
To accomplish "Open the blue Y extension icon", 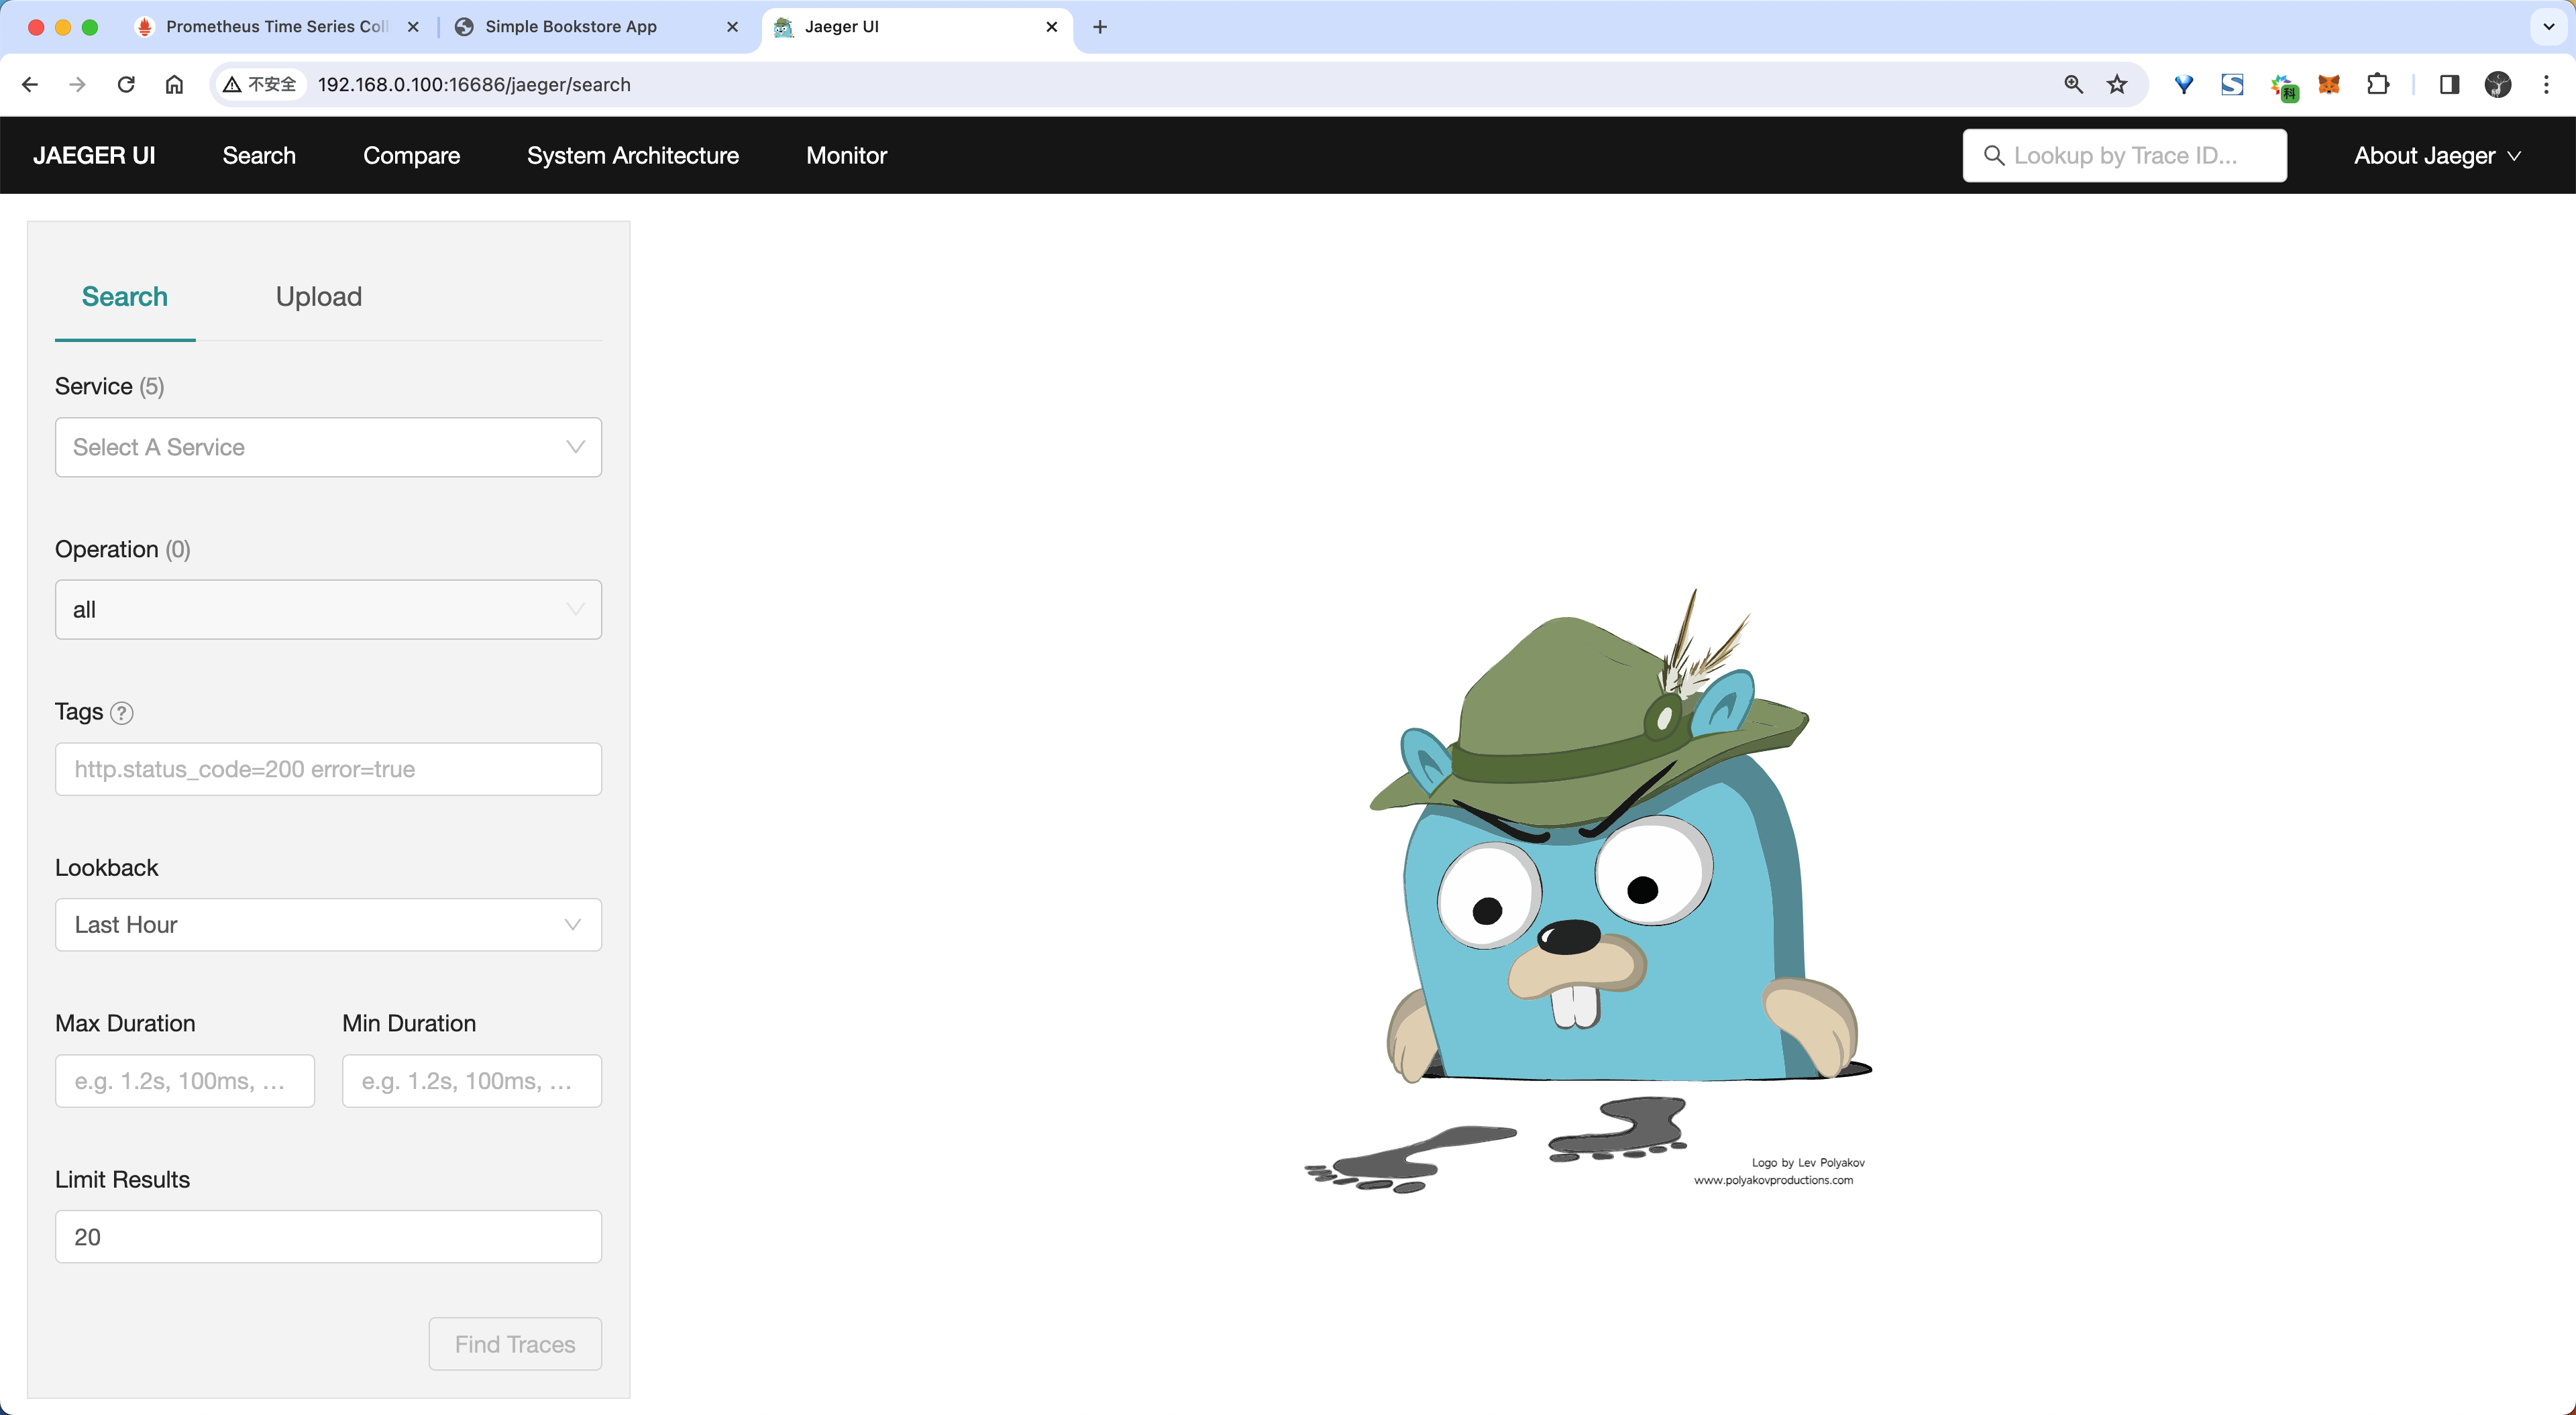I will pyautogui.click(x=2184, y=85).
